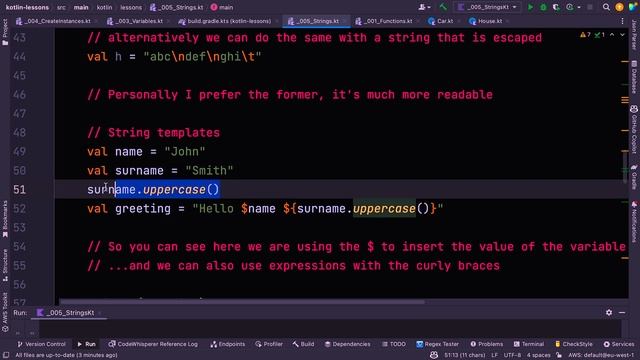Open the Notifications panel on the right strip
Image resolution: width=640 pixels, height=360 pixels.
tap(634, 222)
